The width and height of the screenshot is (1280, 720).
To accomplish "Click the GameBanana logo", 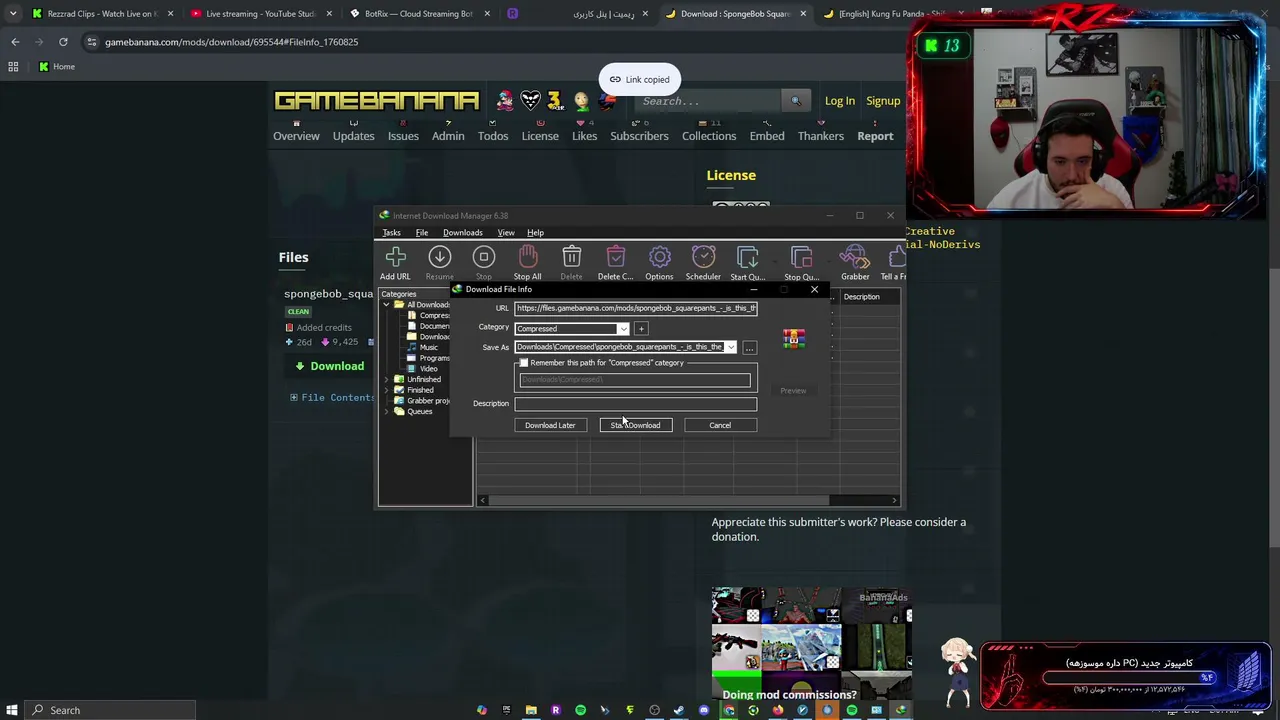I will [x=377, y=100].
